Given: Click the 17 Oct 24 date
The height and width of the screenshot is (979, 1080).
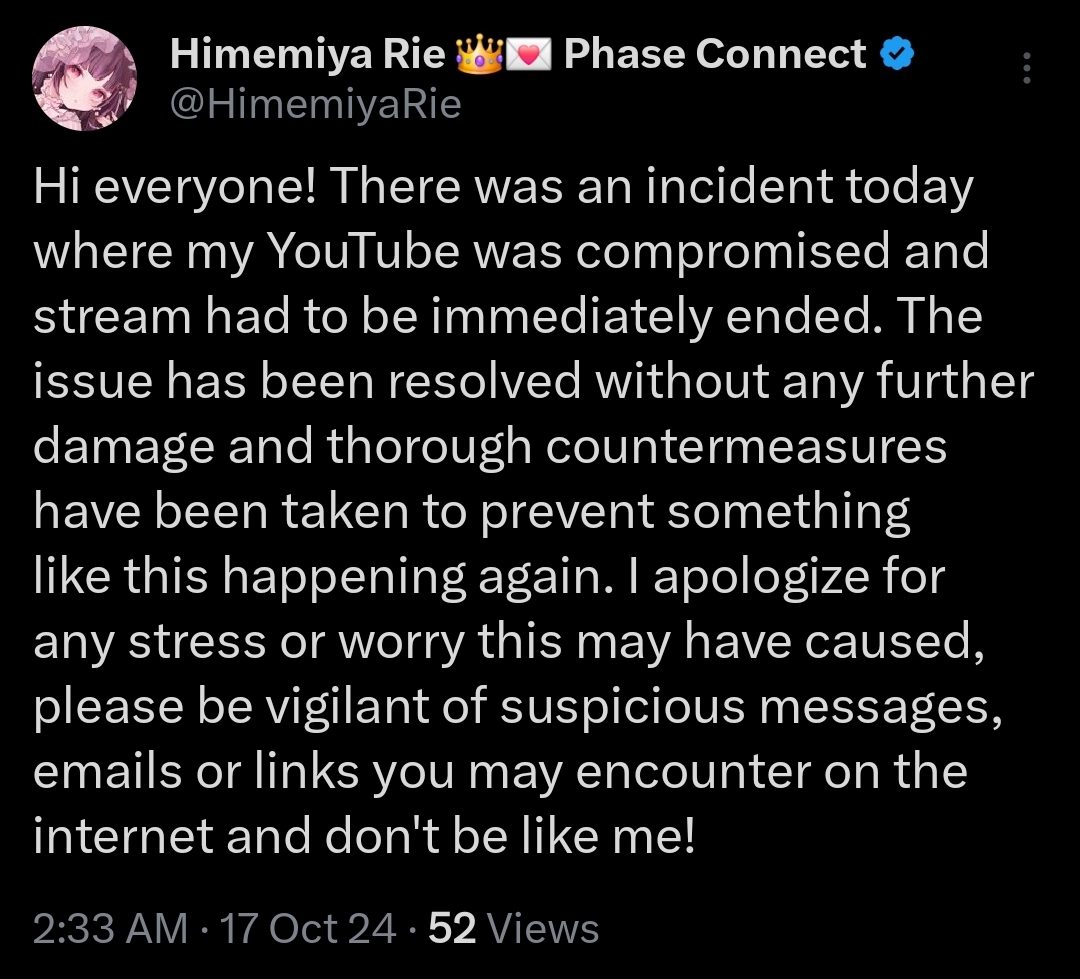Looking at the screenshot, I should [x=308, y=928].
